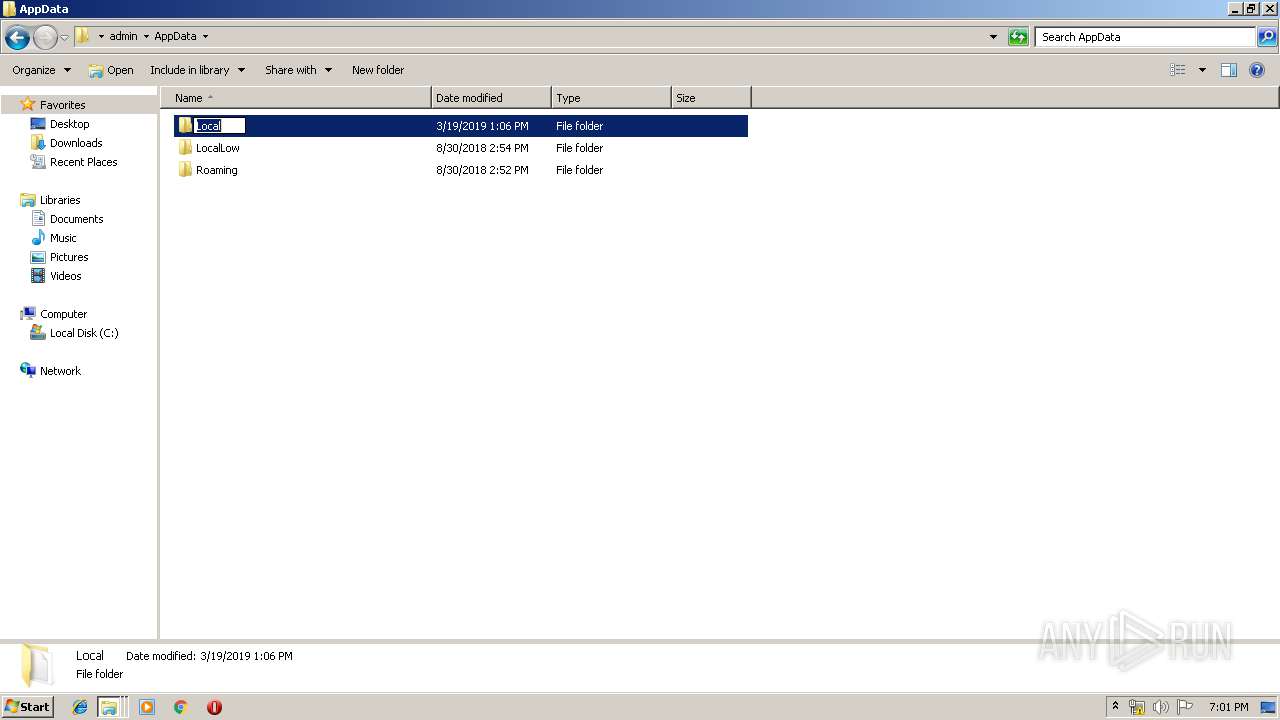The width and height of the screenshot is (1280, 720).
Task: Show hidden tray icons arrow
Action: (x=1115, y=707)
